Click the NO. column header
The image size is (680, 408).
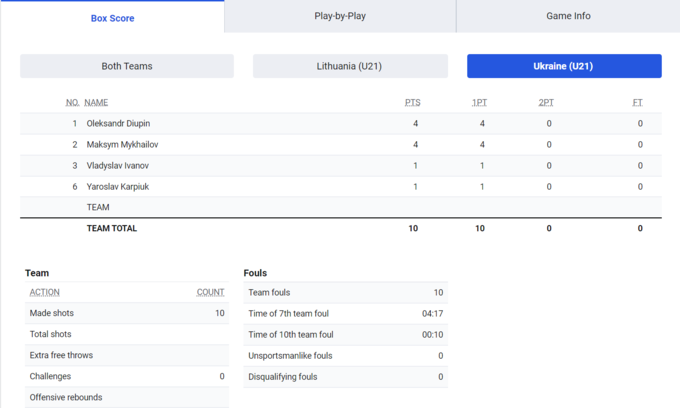coord(72,102)
